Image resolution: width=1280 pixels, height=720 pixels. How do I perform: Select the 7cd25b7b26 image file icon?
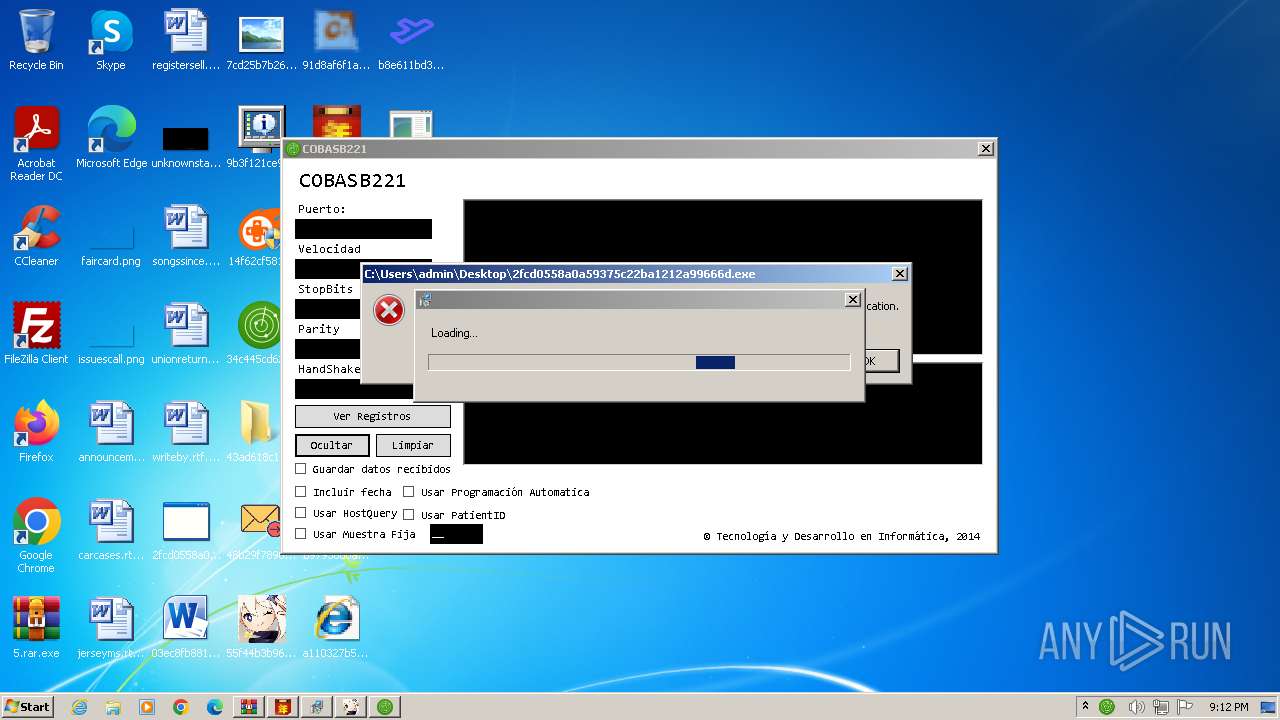click(261, 40)
